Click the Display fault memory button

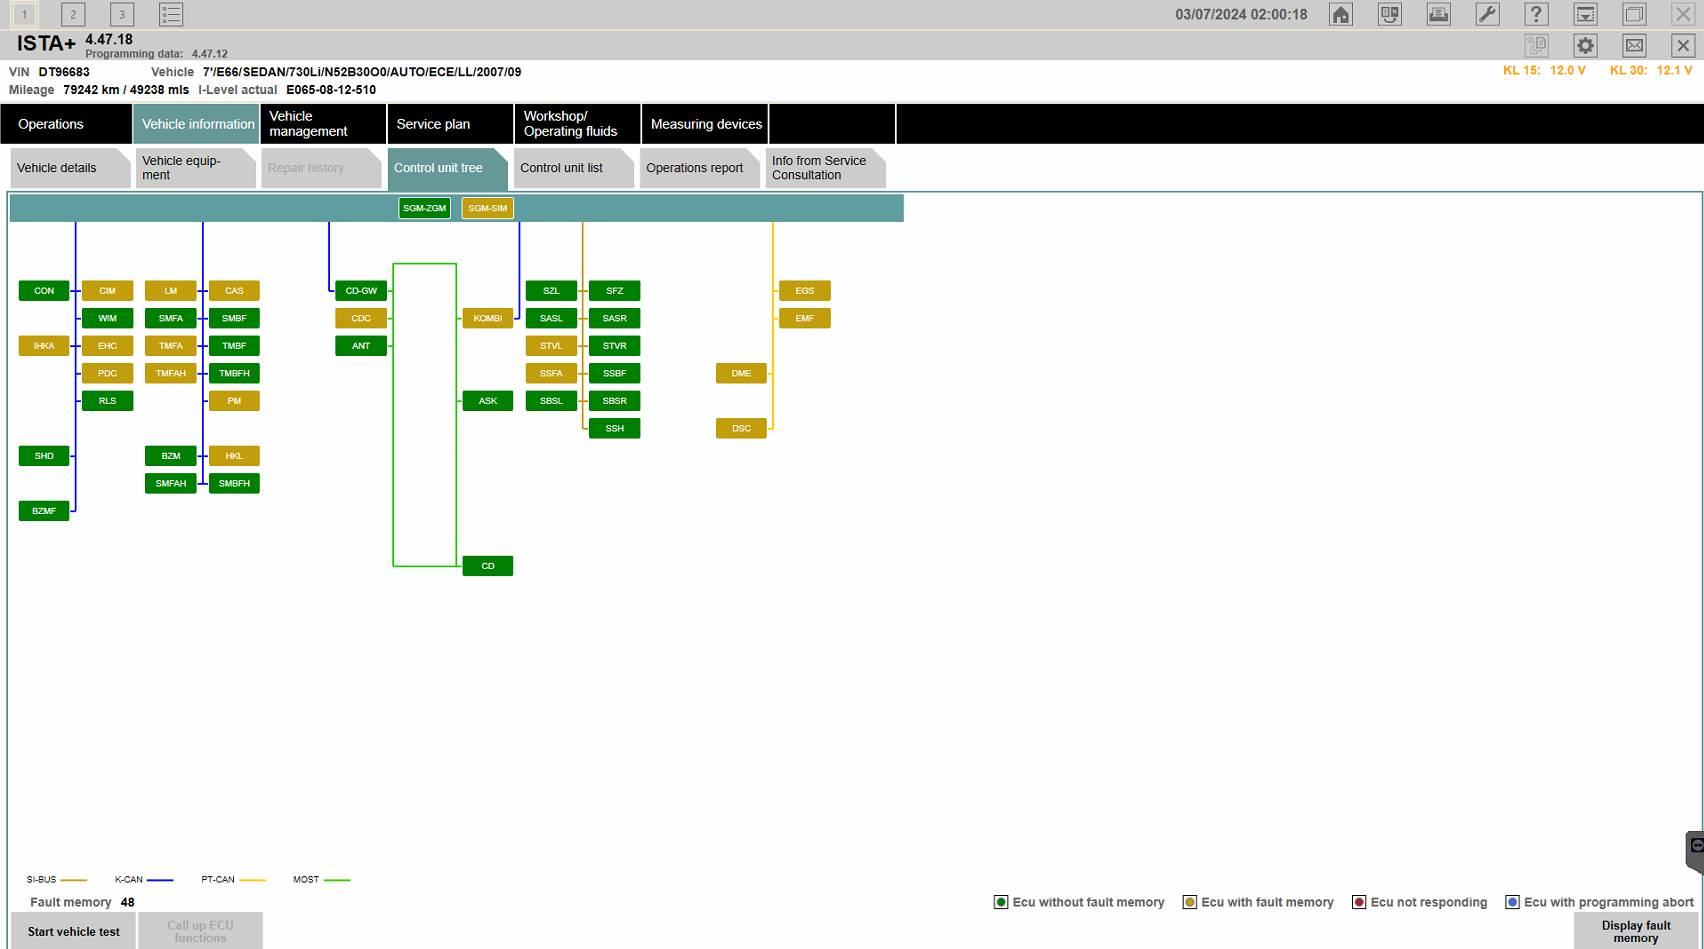[1635, 931]
